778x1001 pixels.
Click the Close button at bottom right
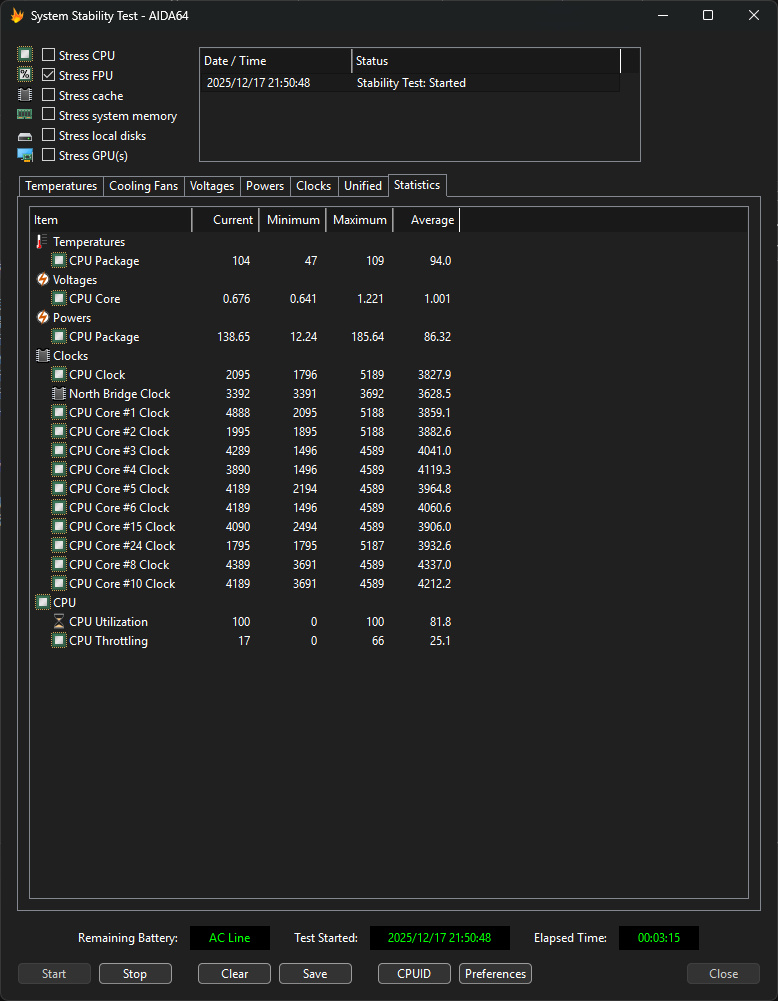723,974
